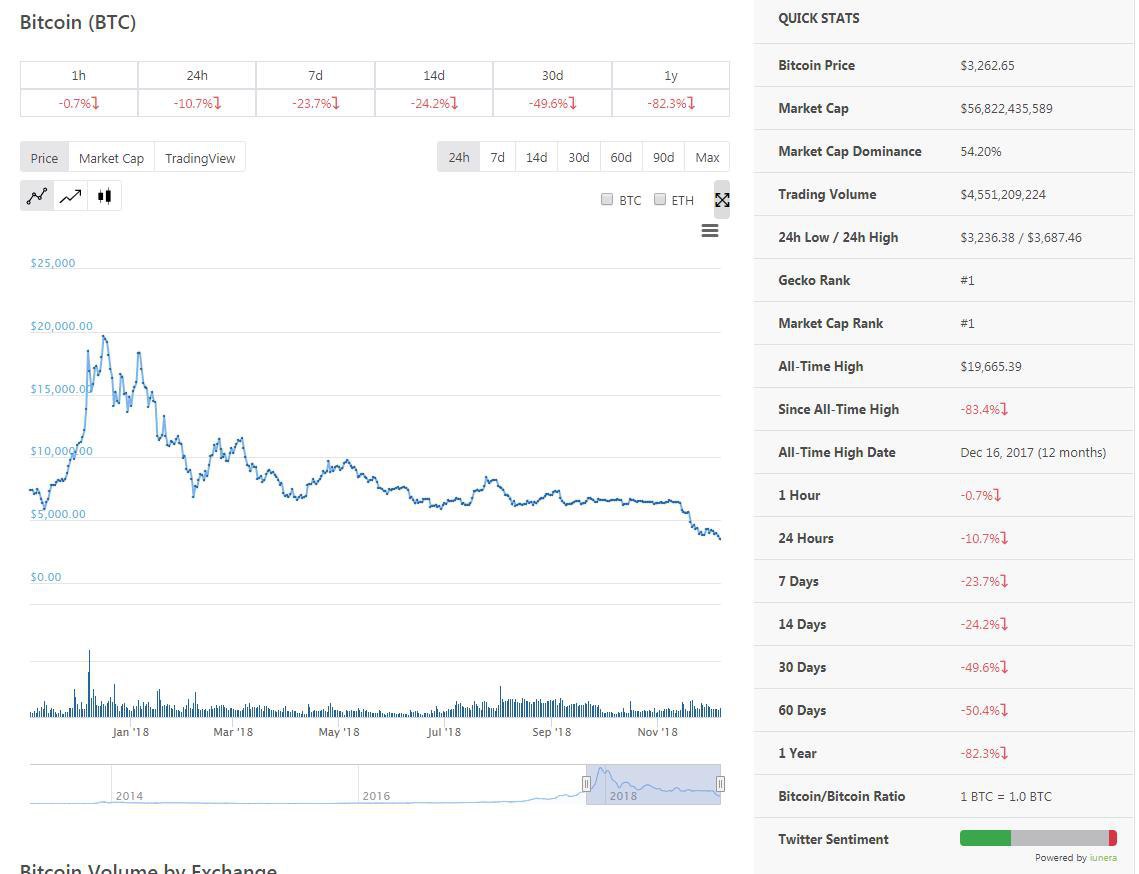Click the 24h header change value -10.7%
This screenshot has width=1139, height=874.
(197, 103)
